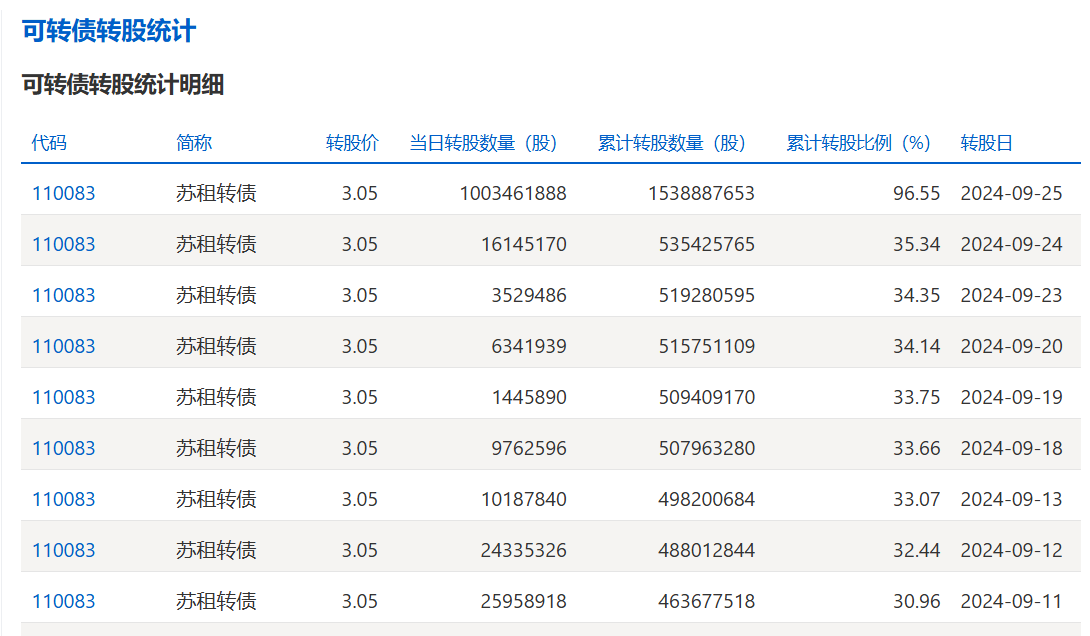
Task: Open code link 110083 for 2024-09-19 row
Action: click(63, 397)
